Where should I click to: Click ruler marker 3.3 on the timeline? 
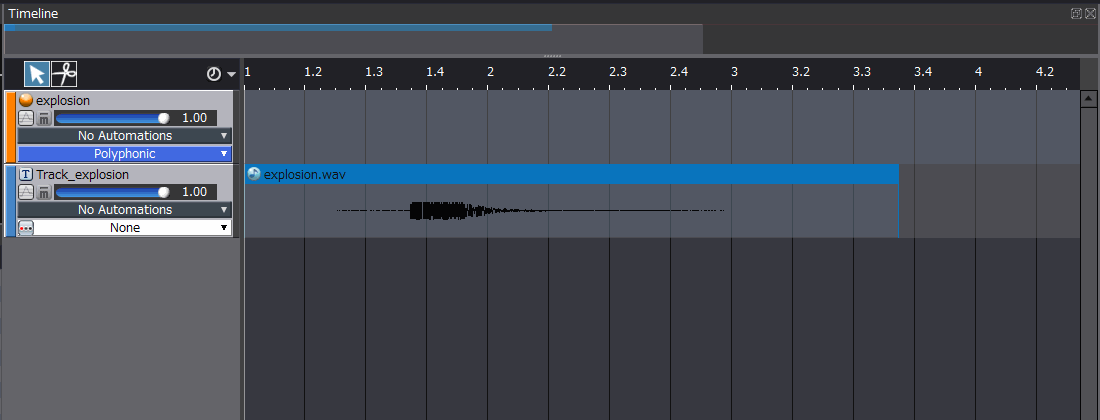862,72
